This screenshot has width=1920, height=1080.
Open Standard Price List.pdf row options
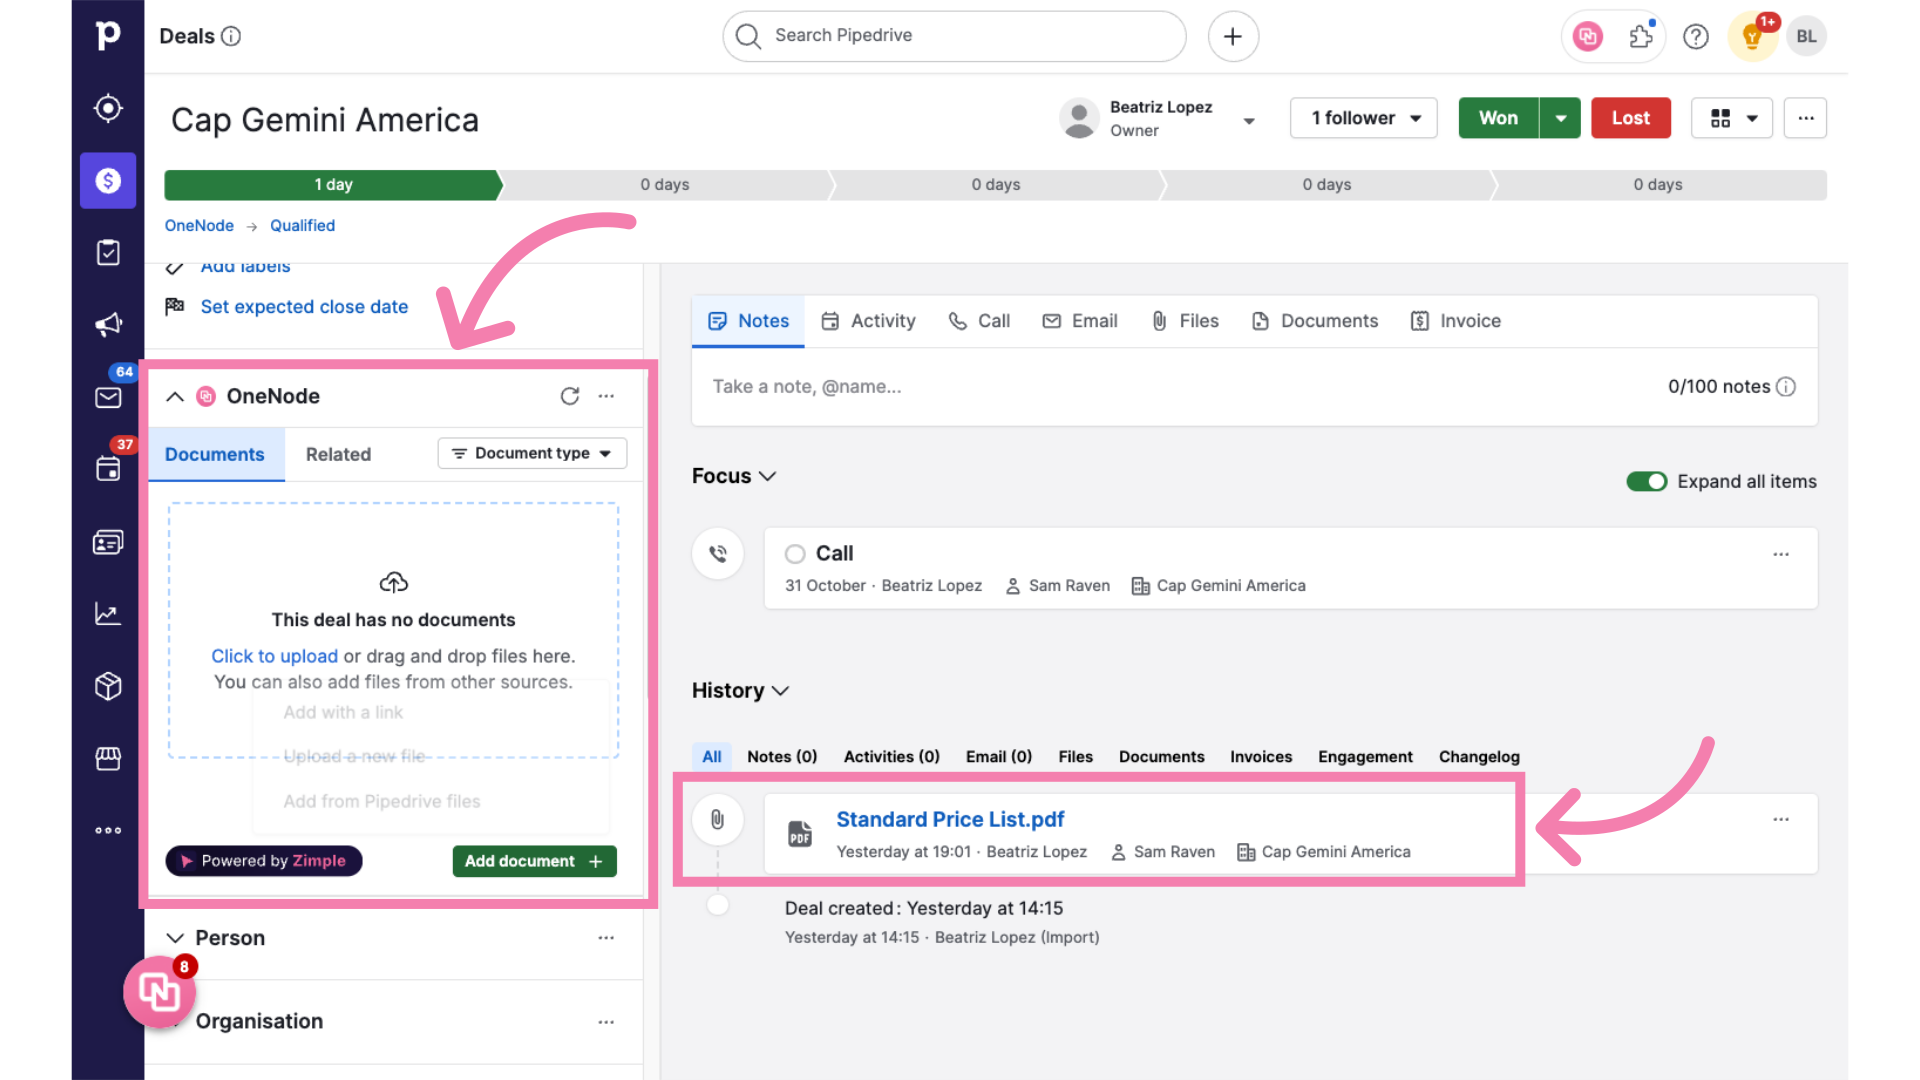pyautogui.click(x=1781, y=819)
